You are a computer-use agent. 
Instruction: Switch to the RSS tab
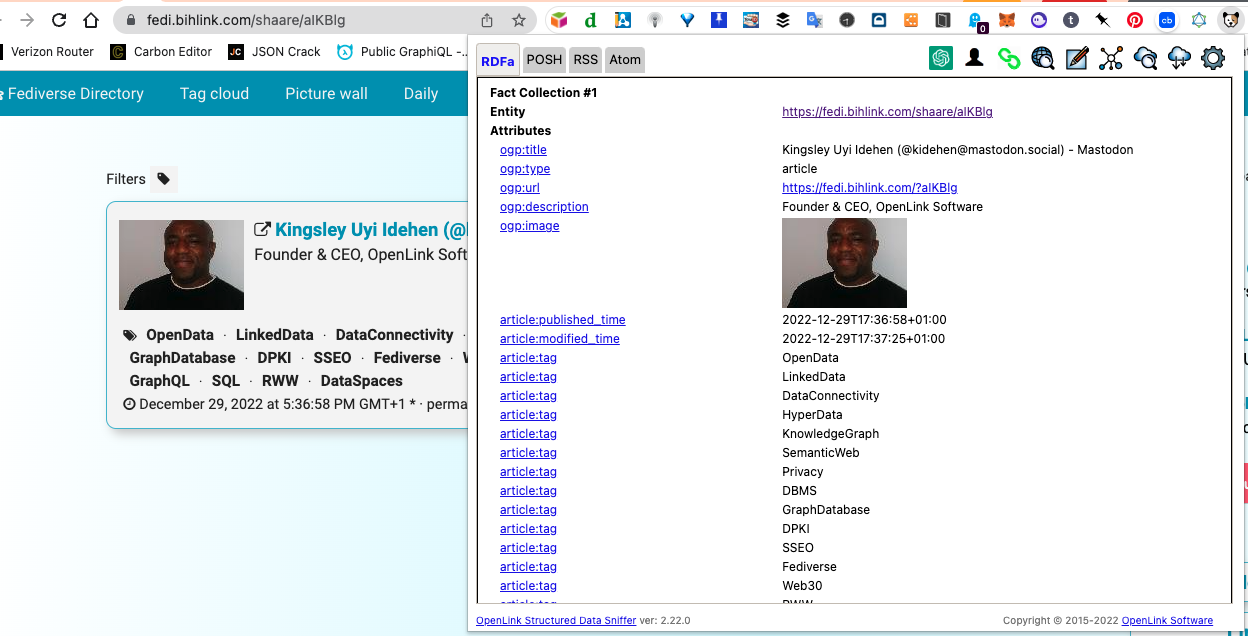[586, 60]
